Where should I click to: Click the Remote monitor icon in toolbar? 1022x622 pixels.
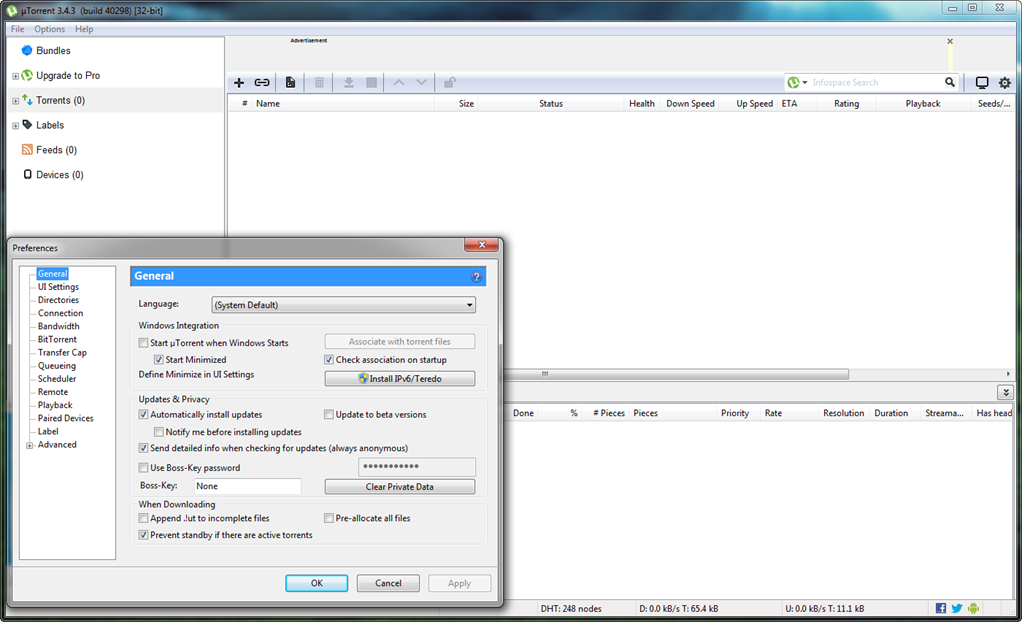[x=982, y=83]
